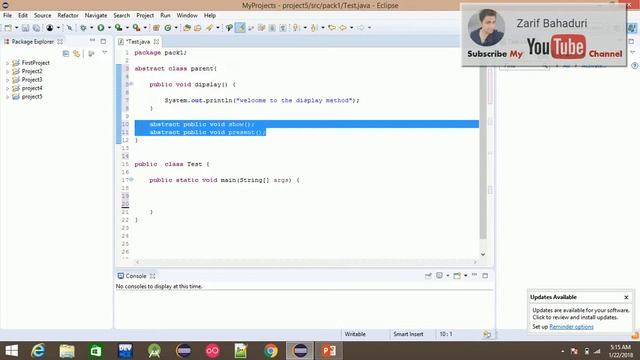Open Internet Explorer from the taskbar
The width and height of the screenshot is (640, 360).
point(38,351)
